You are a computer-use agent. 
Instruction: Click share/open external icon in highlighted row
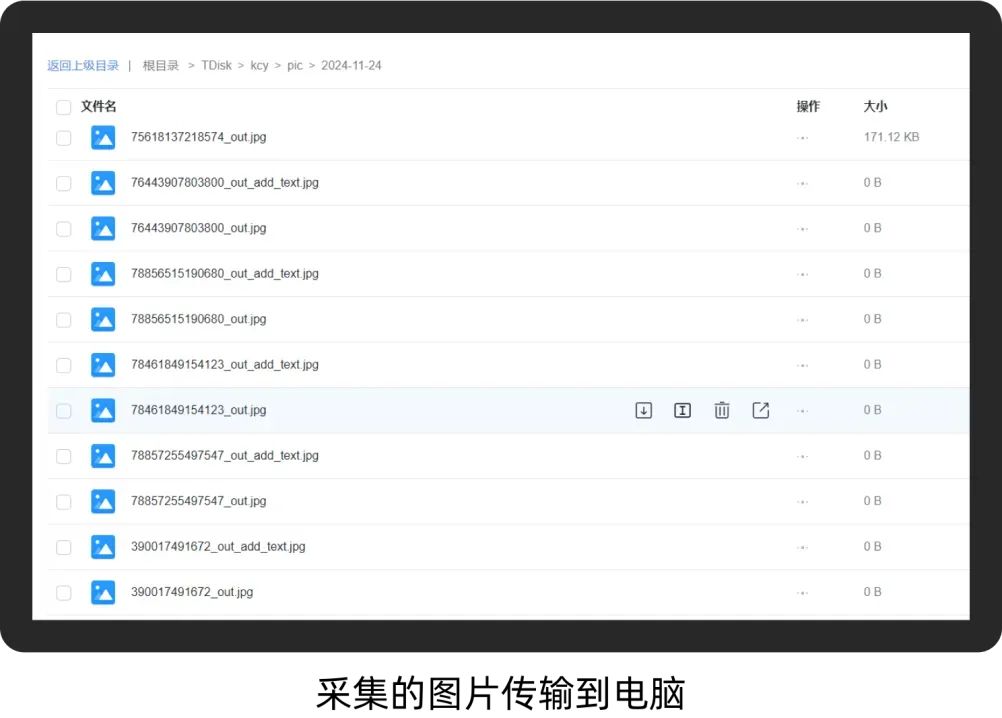(761, 410)
